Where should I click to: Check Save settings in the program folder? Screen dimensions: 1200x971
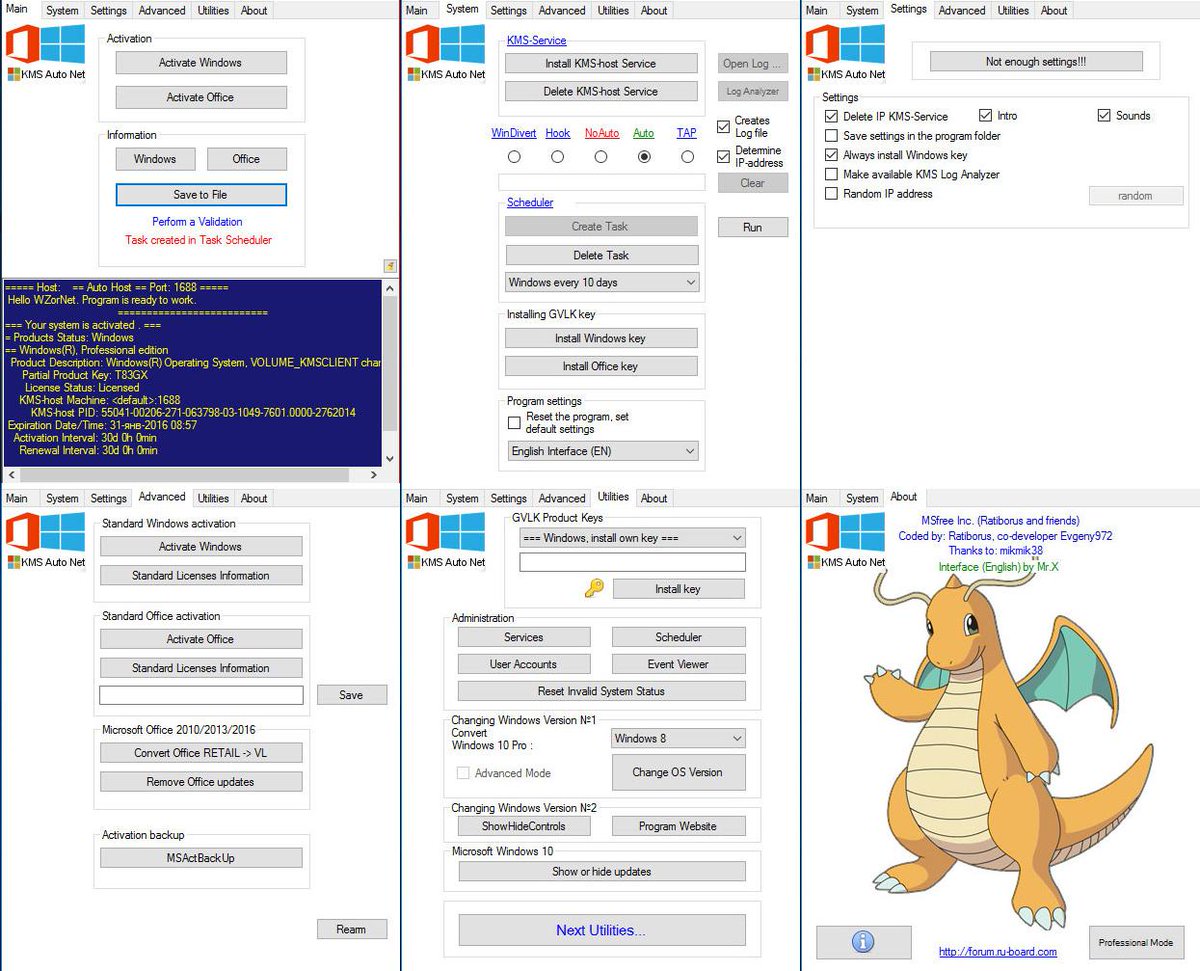click(831, 135)
